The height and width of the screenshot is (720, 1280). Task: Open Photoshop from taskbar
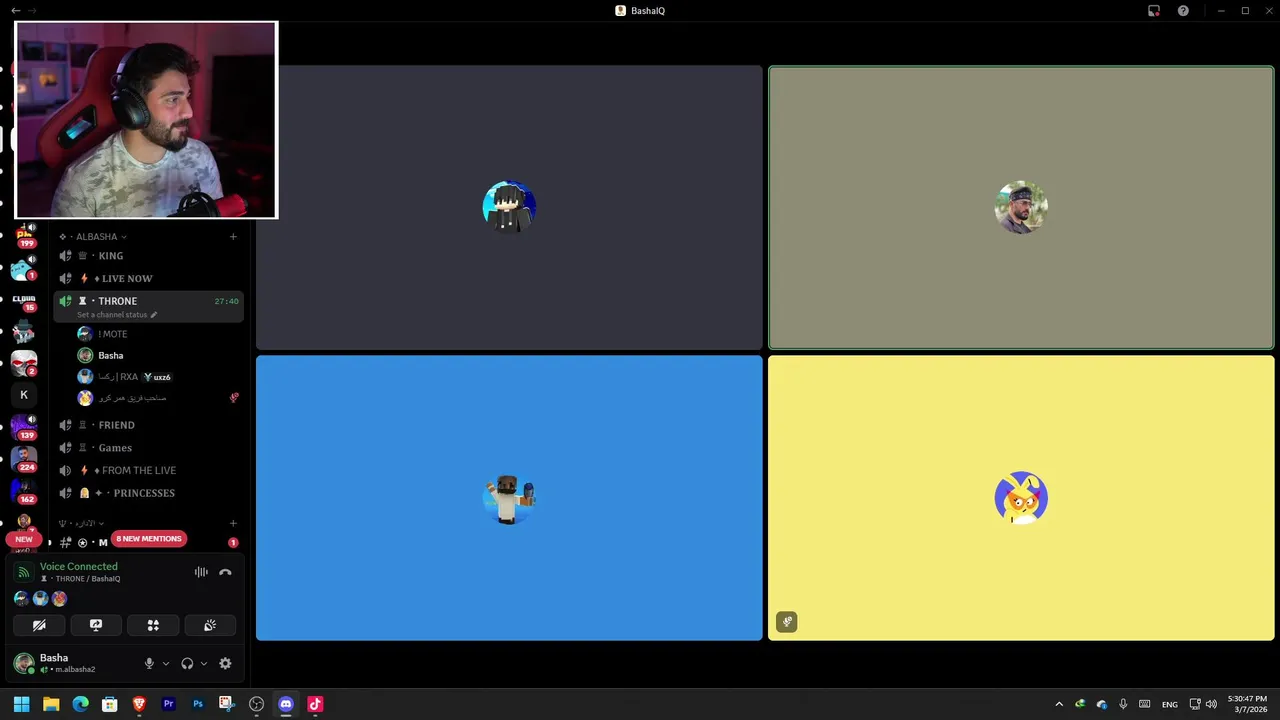tap(198, 704)
